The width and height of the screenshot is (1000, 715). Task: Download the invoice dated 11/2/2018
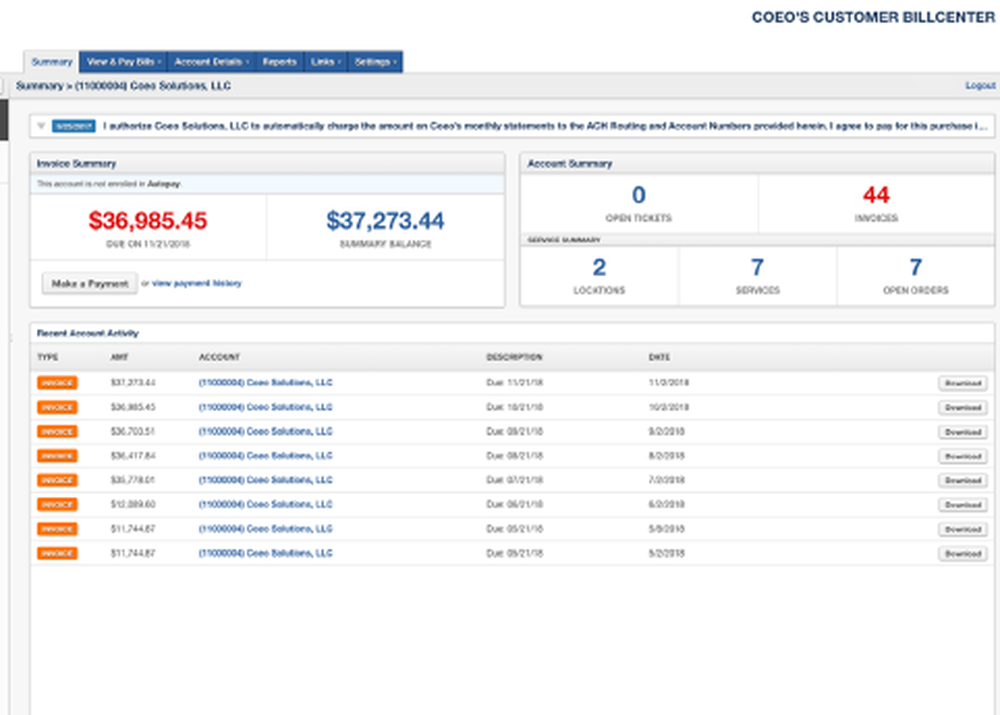point(962,383)
